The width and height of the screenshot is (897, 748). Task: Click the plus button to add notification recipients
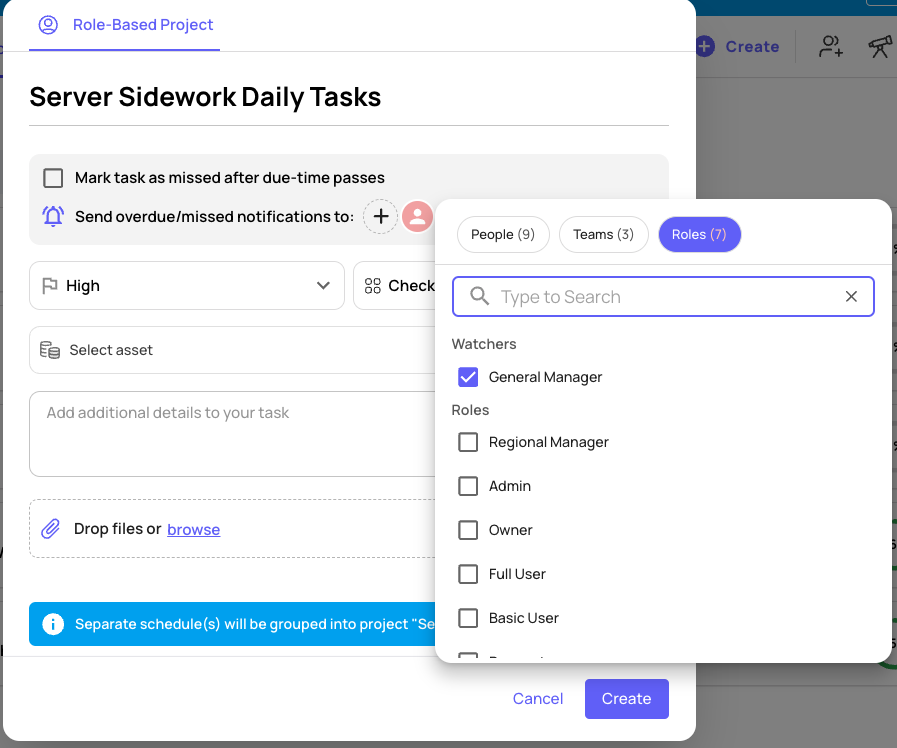click(380, 216)
